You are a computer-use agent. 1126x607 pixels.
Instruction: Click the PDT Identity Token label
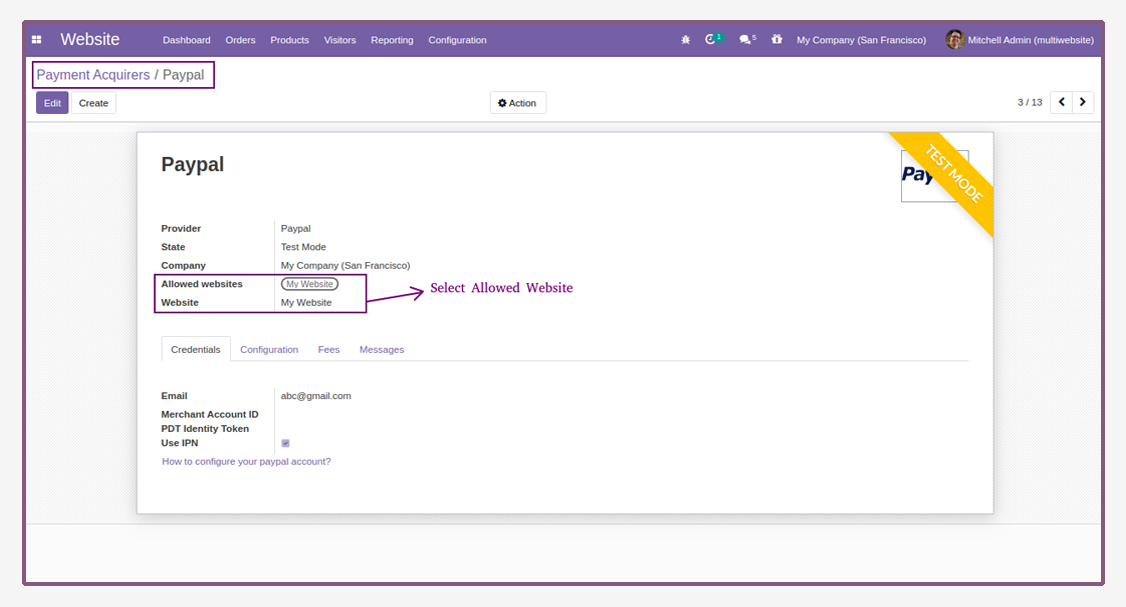tap(205, 429)
